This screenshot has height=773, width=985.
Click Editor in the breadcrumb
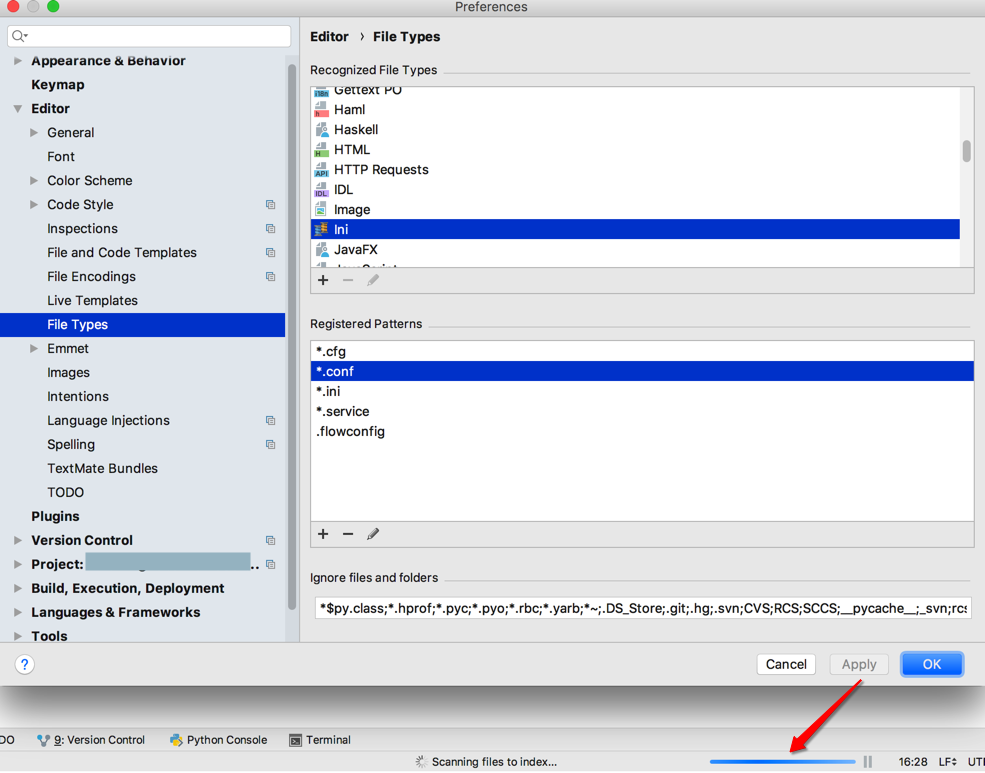point(329,37)
